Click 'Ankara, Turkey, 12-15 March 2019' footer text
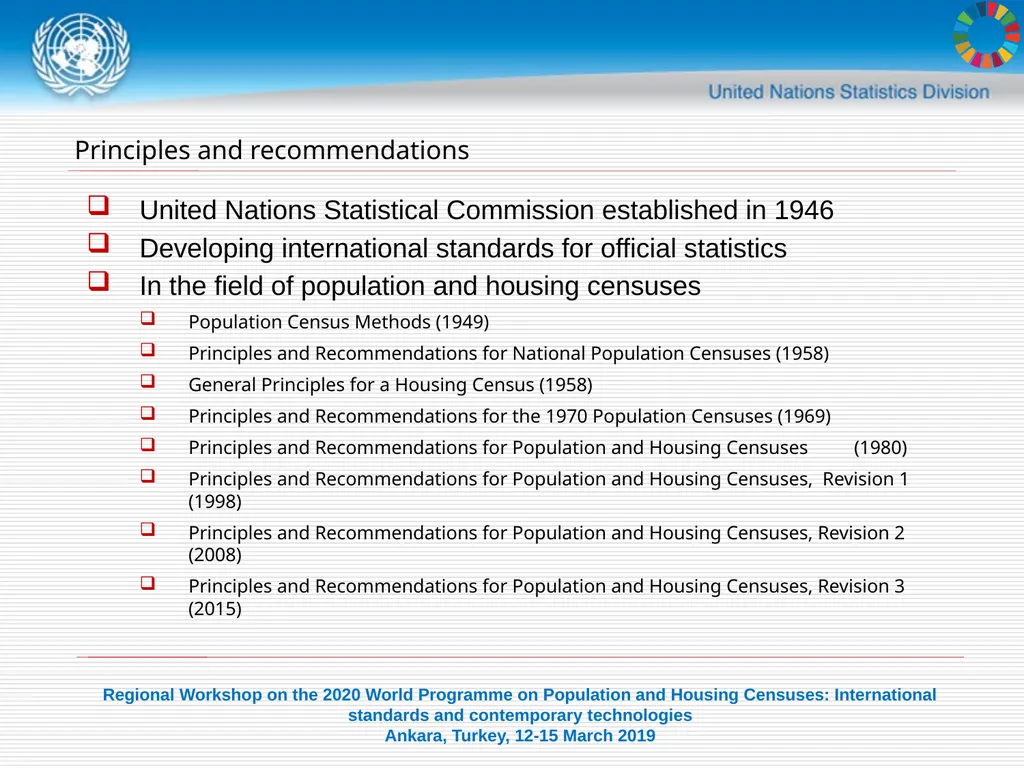This screenshot has height=768, width=1024. [x=520, y=735]
